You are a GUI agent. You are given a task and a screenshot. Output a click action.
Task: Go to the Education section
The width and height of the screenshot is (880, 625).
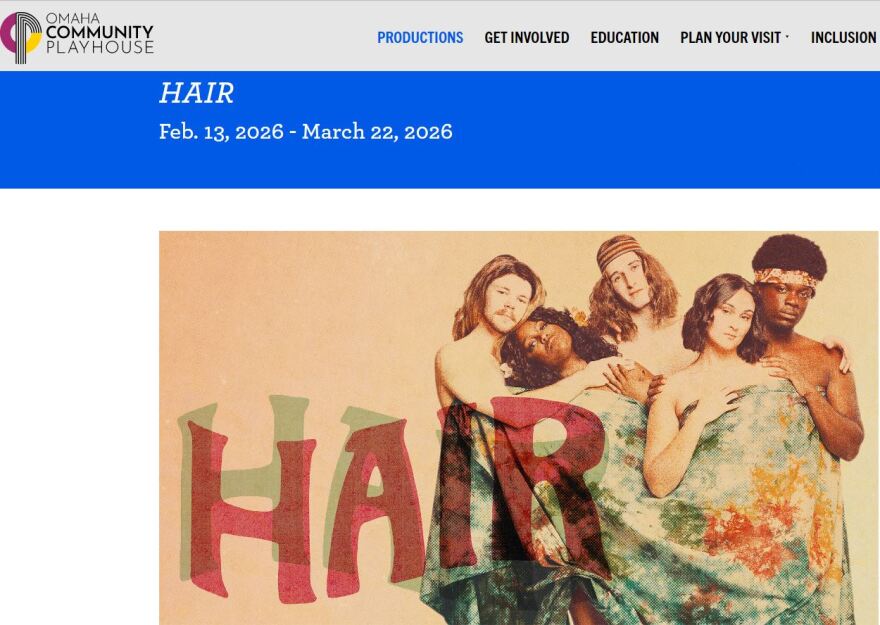point(625,38)
